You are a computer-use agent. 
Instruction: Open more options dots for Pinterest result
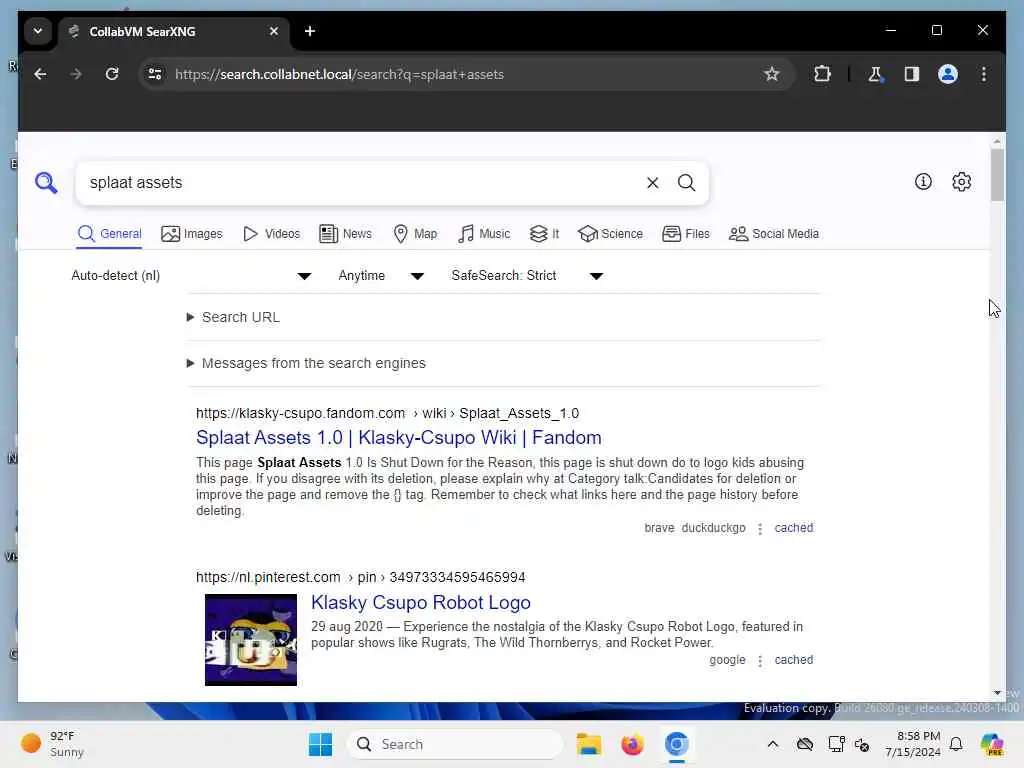pyautogui.click(x=760, y=660)
